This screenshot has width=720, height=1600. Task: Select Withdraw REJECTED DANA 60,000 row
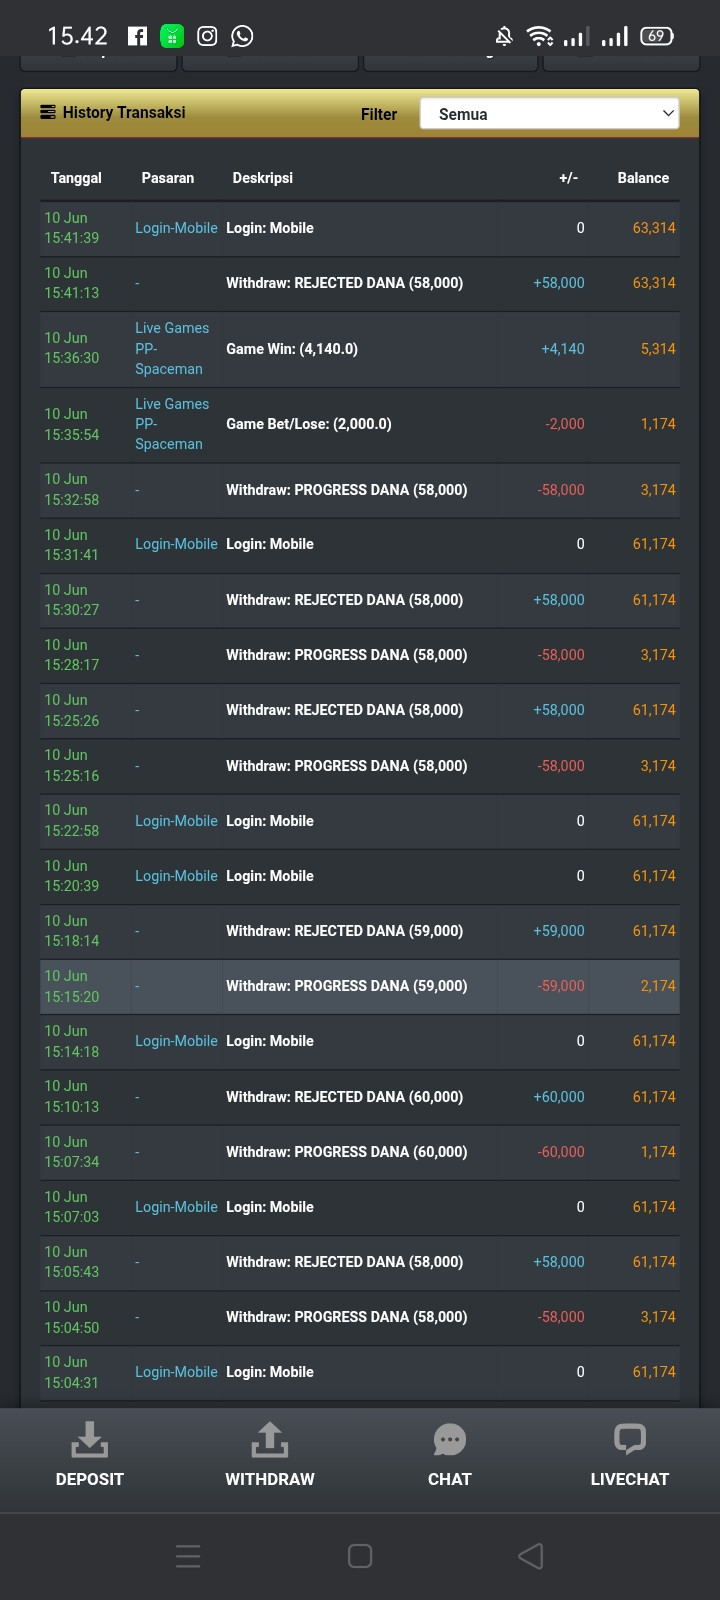pos(360,1097)
